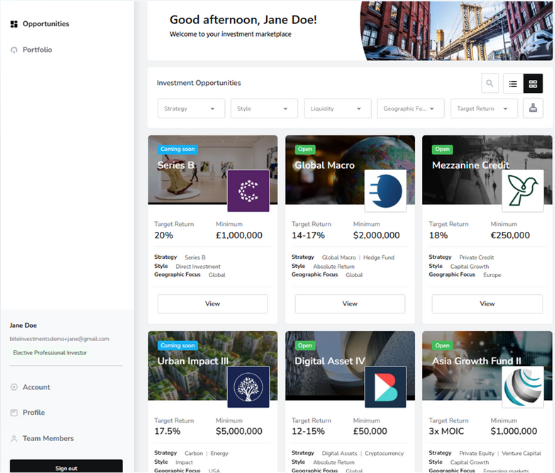
Task: Click the £1,000,000 minimum value
Action: coord(239,235)
